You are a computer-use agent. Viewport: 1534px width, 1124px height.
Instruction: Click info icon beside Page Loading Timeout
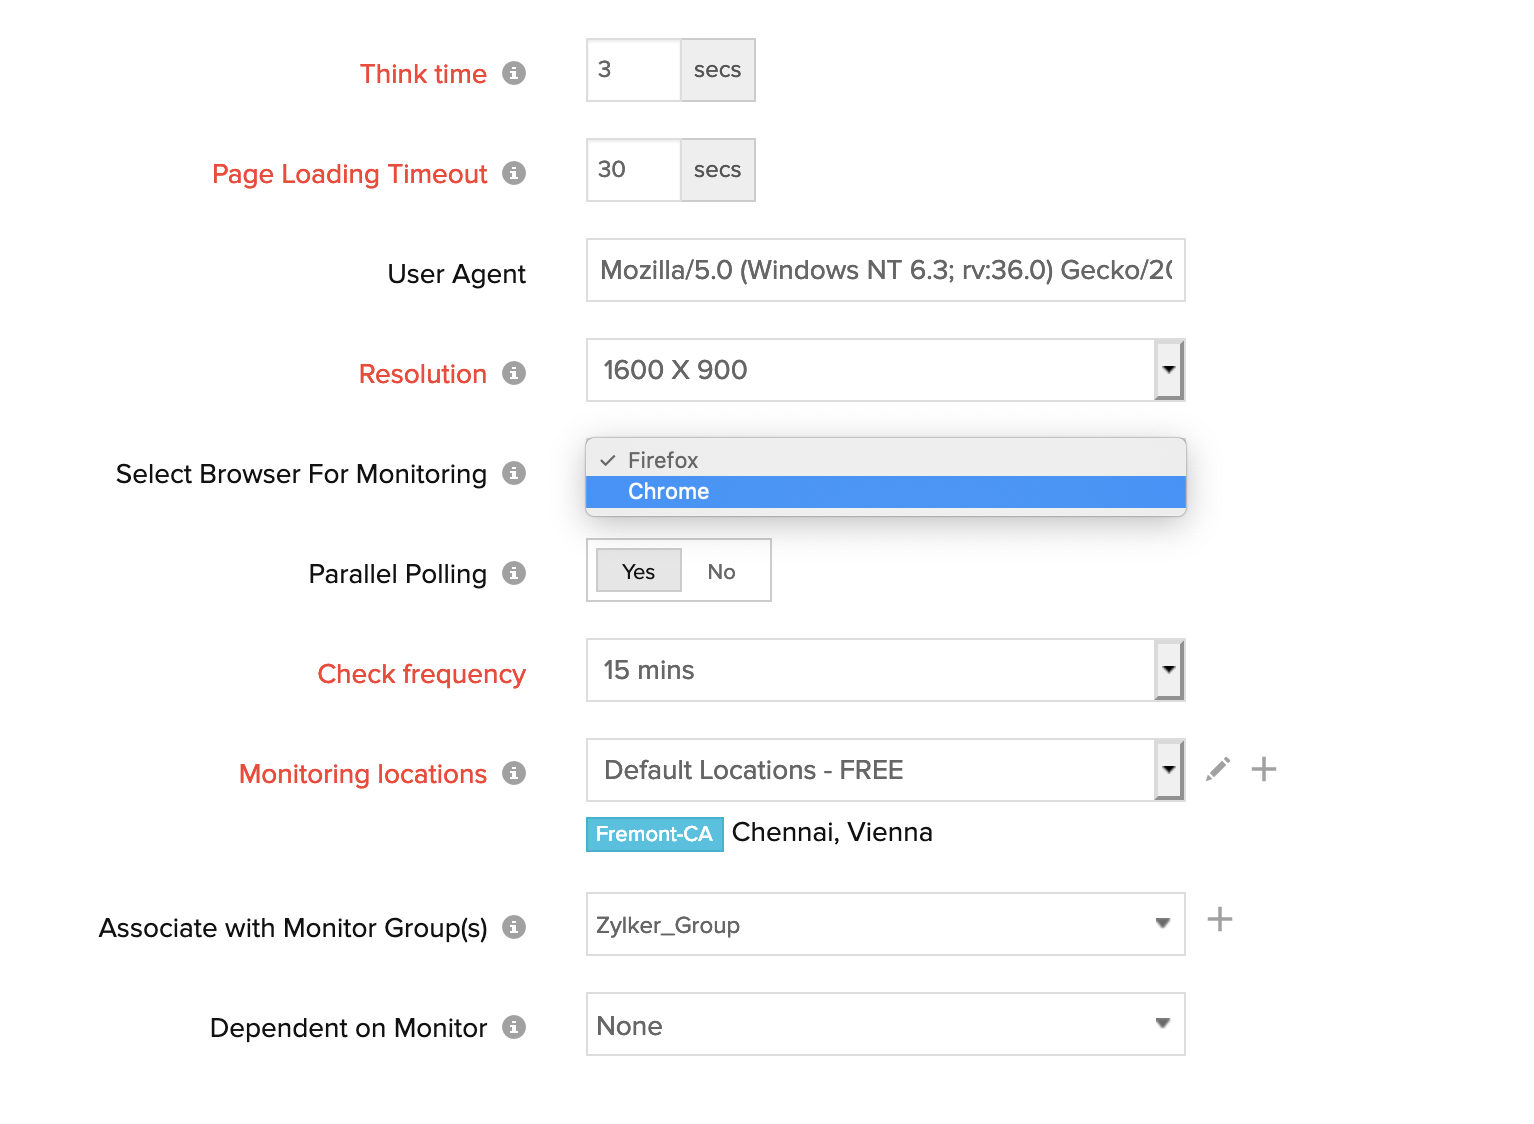point(514,173)
